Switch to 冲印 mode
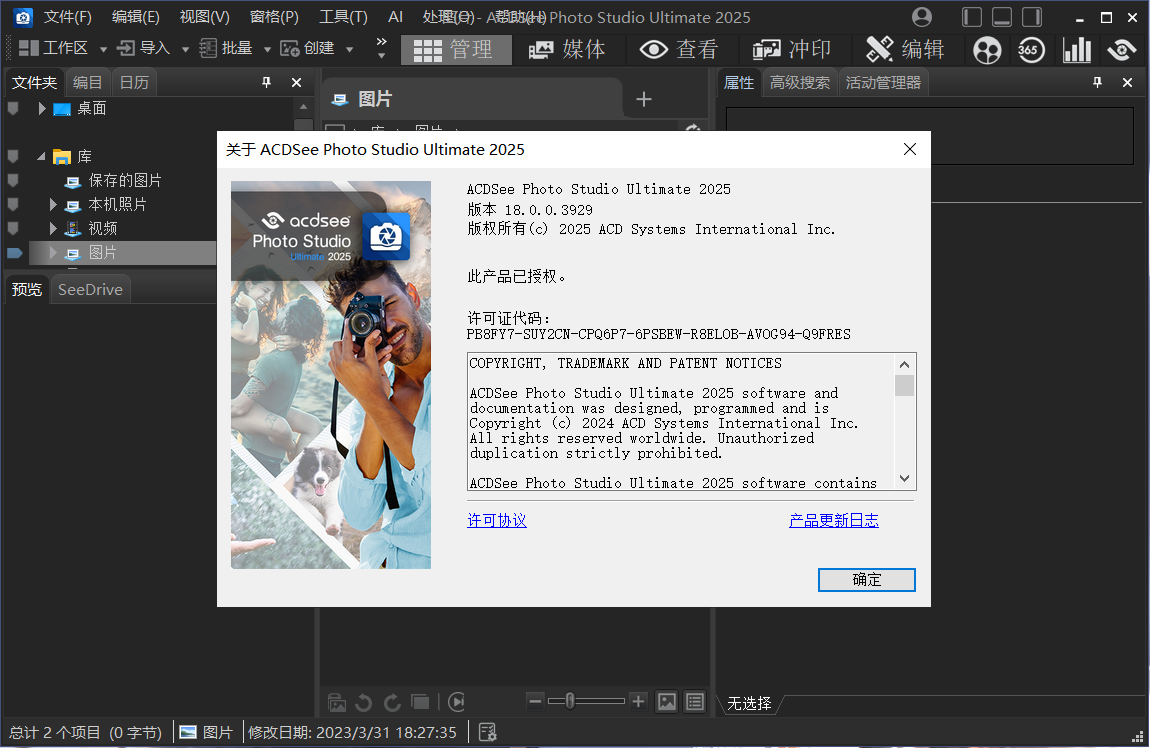This screenshot has height=748, width=1150. pos(792,50)
